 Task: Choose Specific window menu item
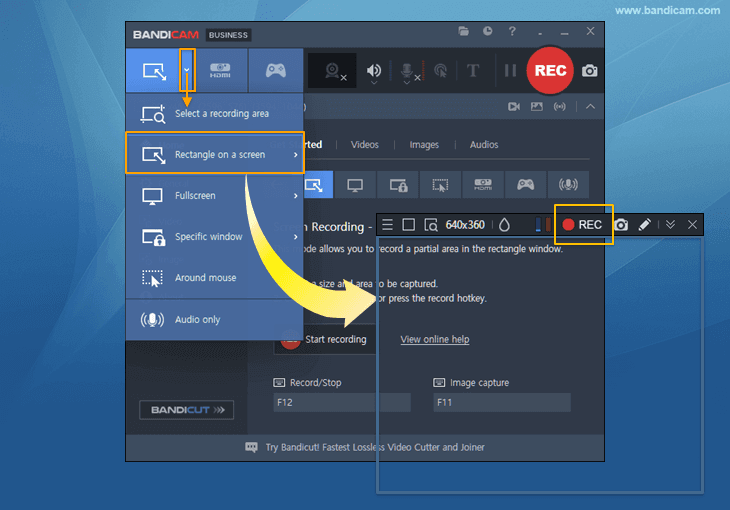(215, 237)
